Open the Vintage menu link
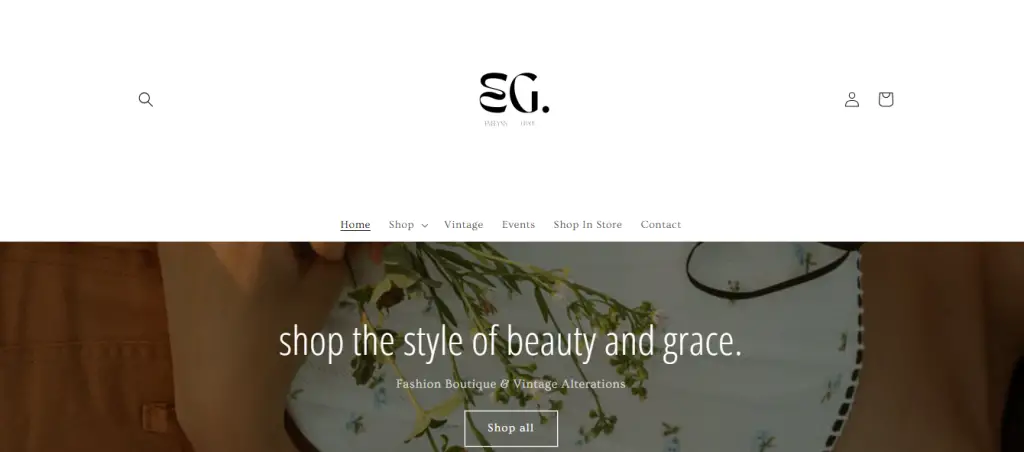1024x452 pixels. click(464, 225)
